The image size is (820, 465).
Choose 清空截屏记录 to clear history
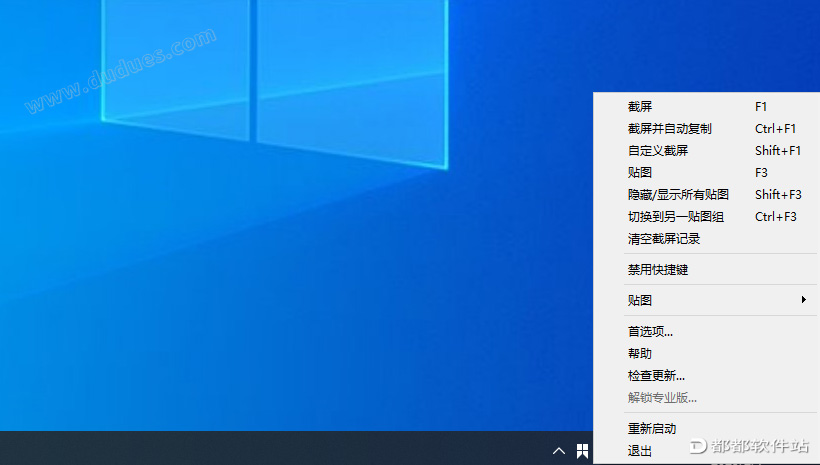pyautogui.click(x=664, y=239)
